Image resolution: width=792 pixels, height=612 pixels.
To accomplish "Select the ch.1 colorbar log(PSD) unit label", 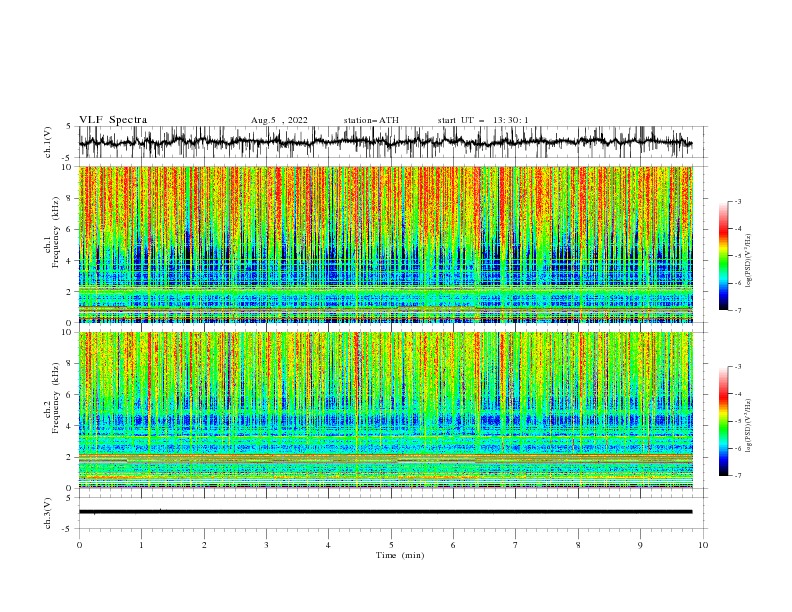I will tap(748, 261).
